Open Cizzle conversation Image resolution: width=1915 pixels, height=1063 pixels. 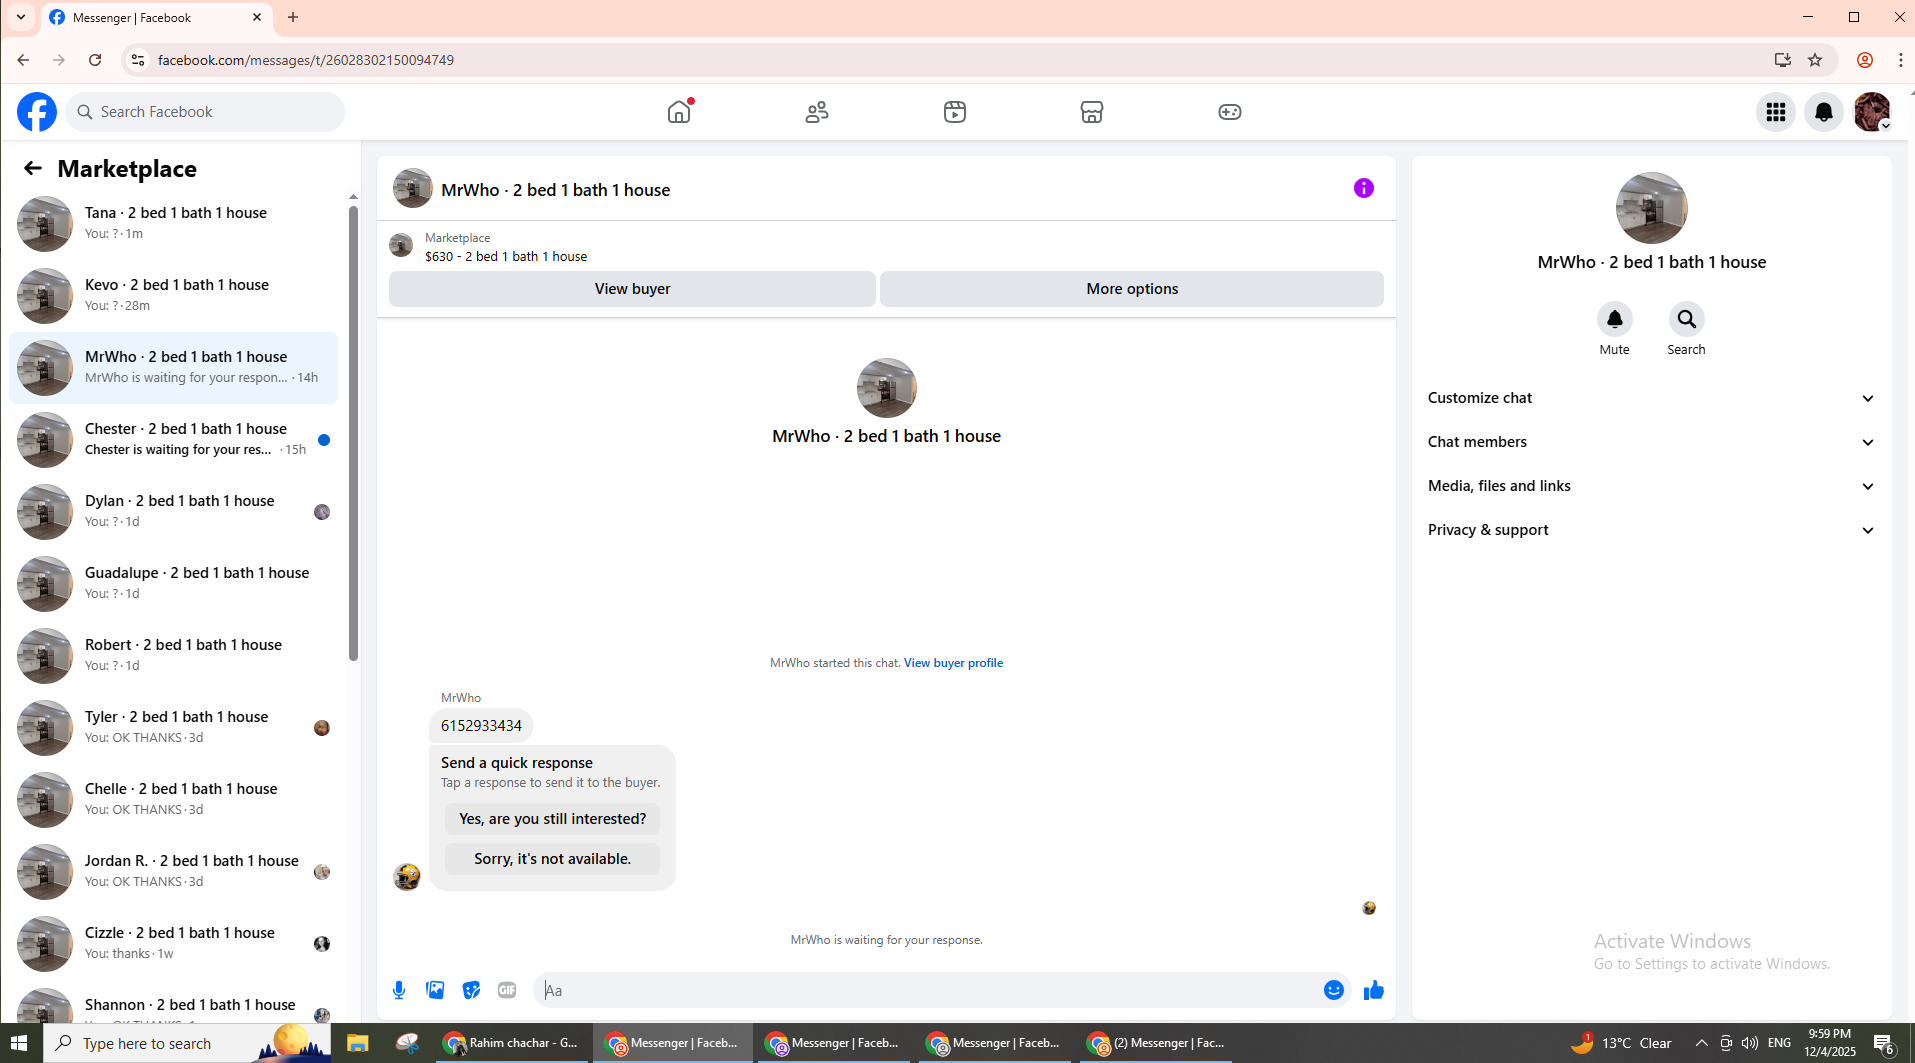[174, 944]
